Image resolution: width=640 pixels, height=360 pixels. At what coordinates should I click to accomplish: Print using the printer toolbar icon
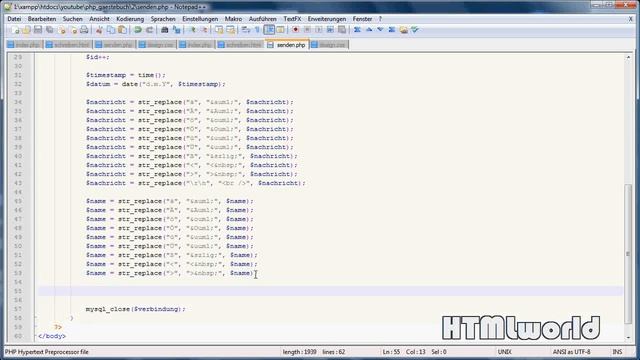[84, 30]
